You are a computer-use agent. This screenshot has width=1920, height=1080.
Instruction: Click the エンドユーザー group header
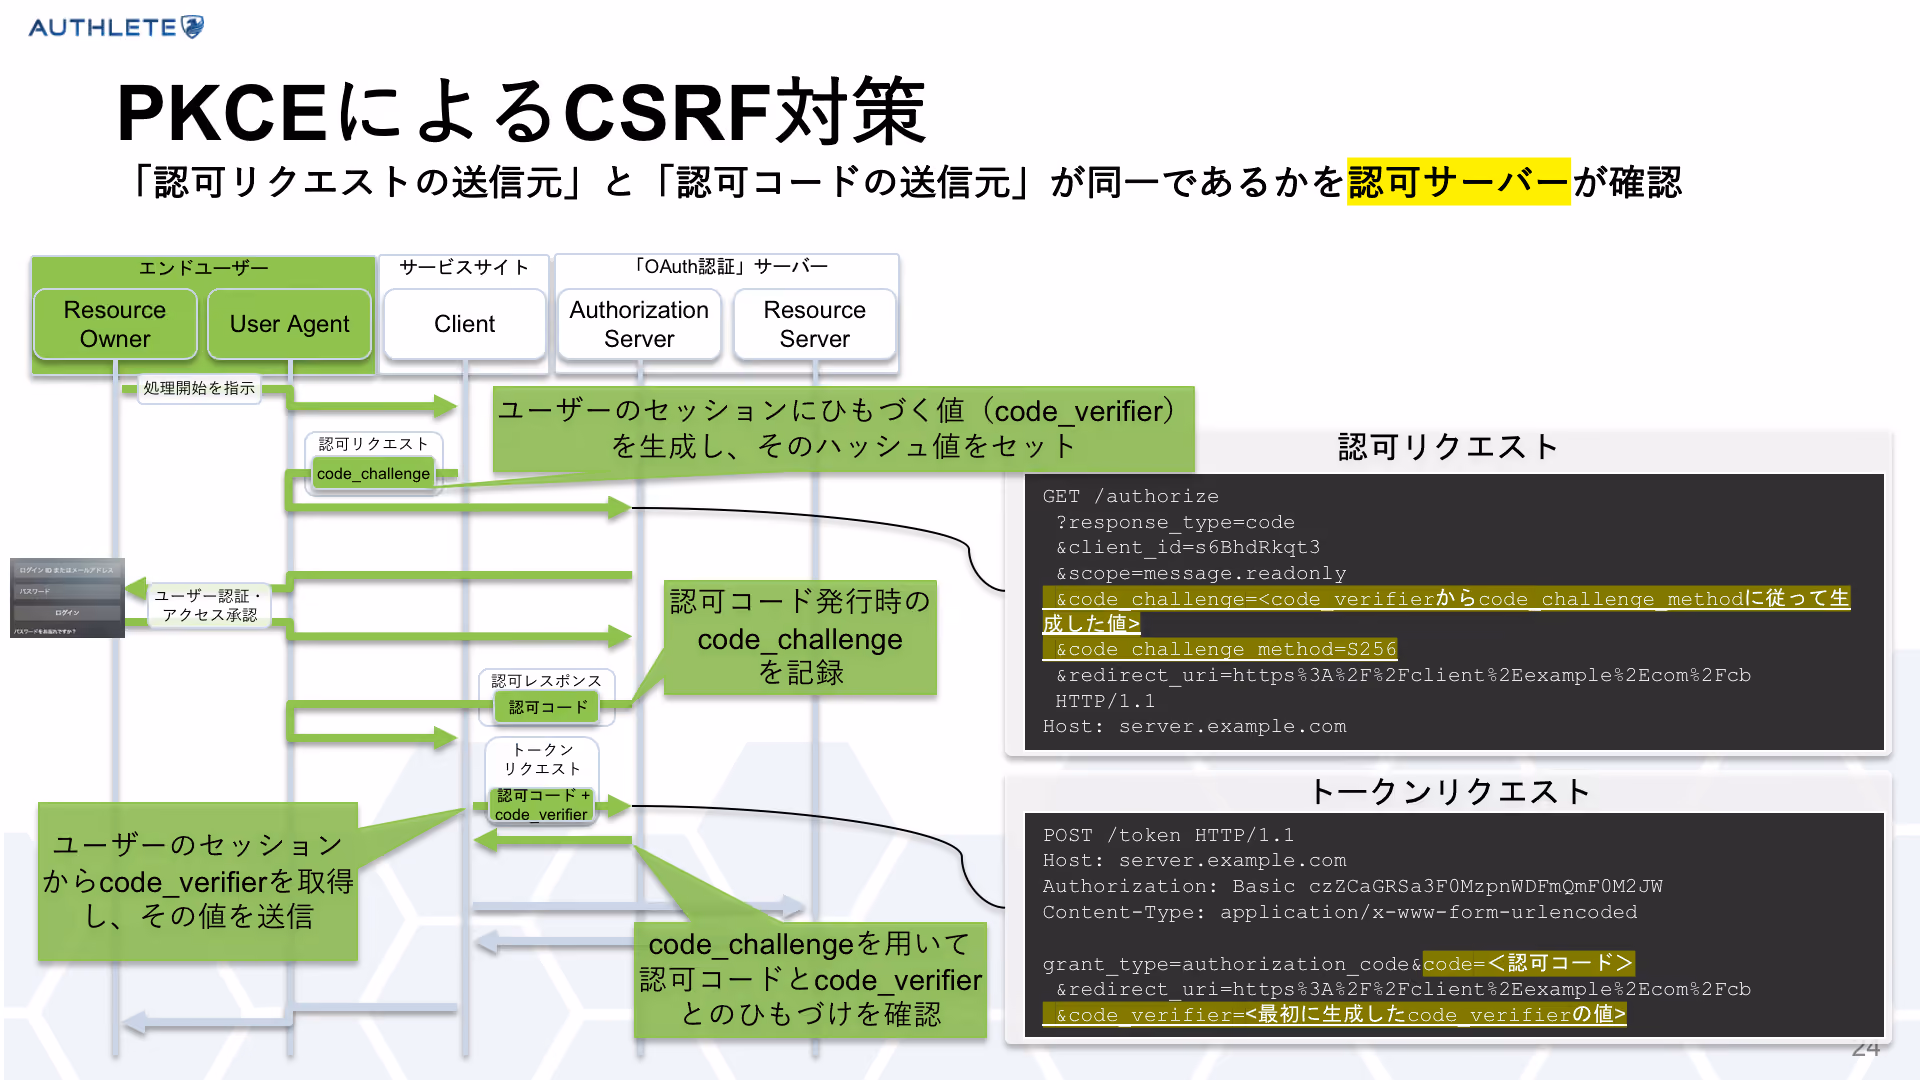pos(203,268)
